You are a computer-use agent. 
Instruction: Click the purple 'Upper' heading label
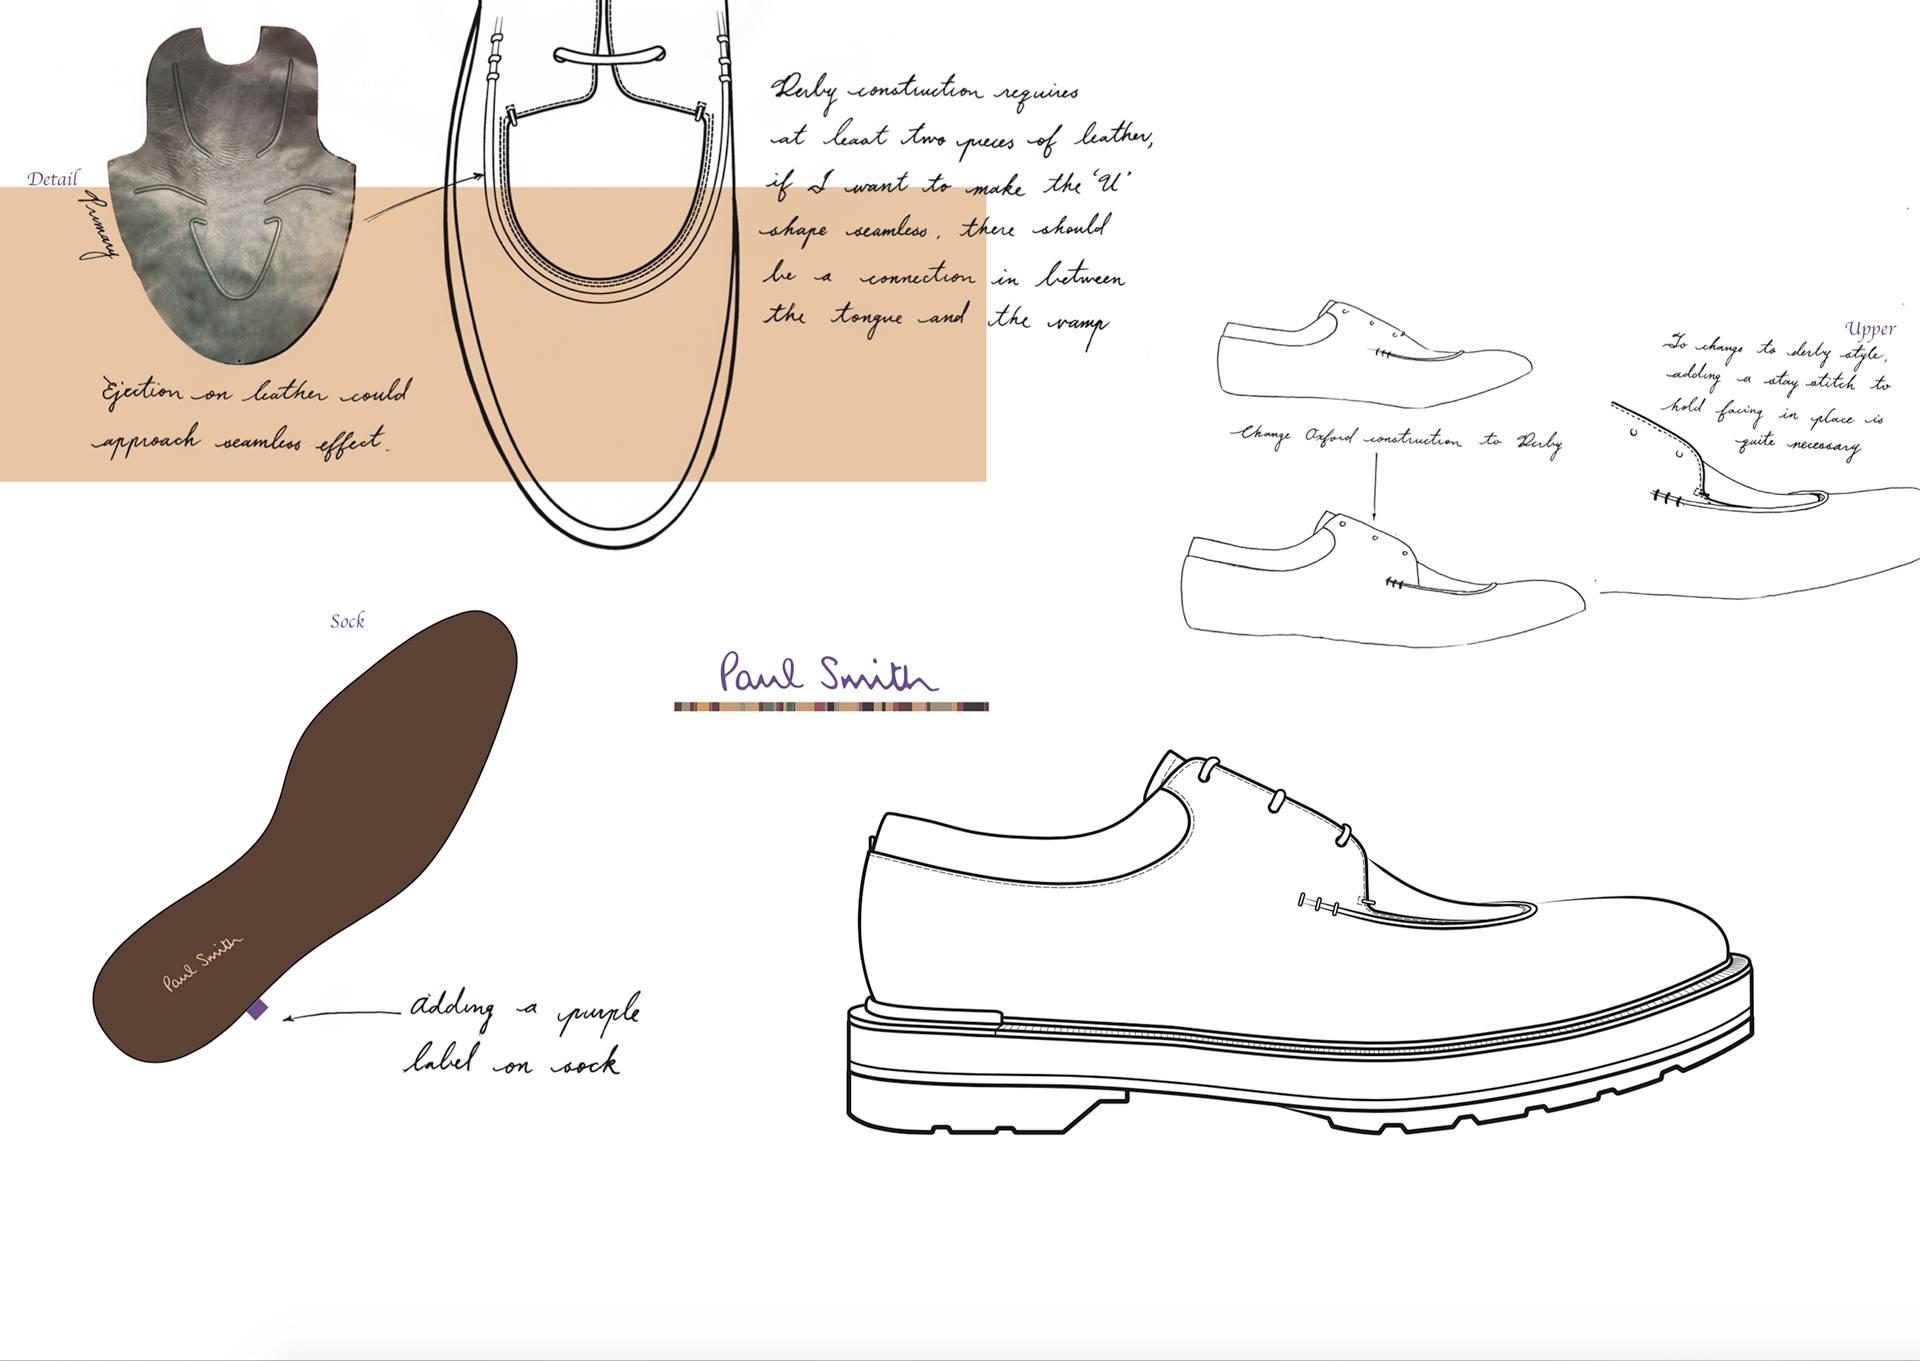[1869, 329]
